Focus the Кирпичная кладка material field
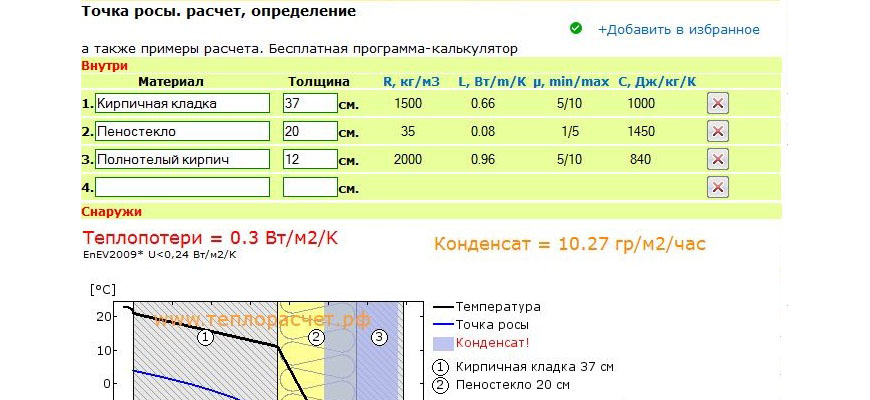870x400 pixels. (182, 103)
